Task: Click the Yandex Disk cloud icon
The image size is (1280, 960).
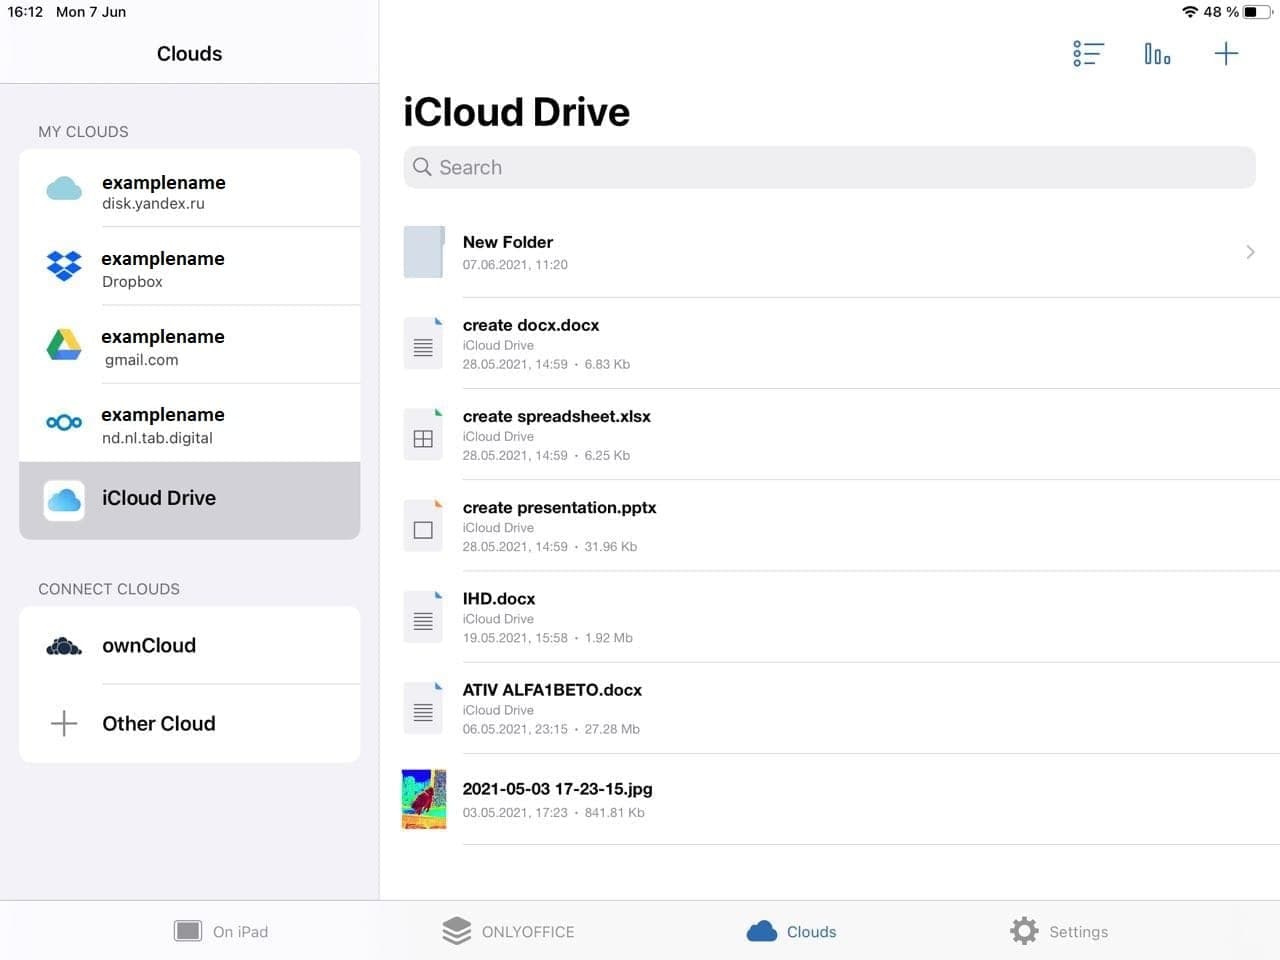Action: (64, 188)
